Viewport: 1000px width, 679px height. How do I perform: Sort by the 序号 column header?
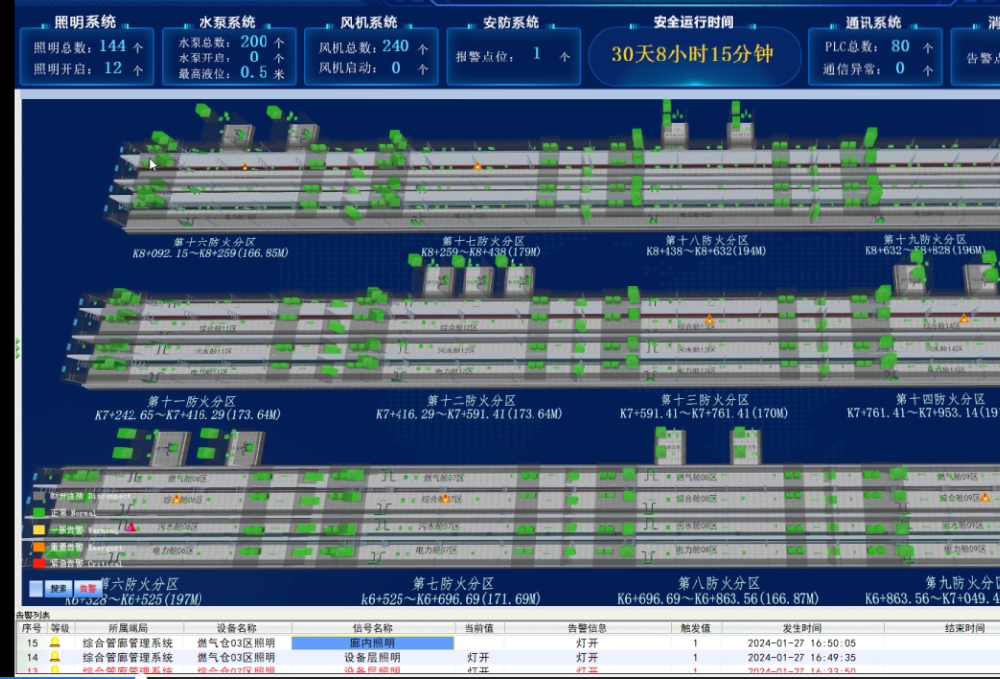pyautogui.click(x=32, y=628)
